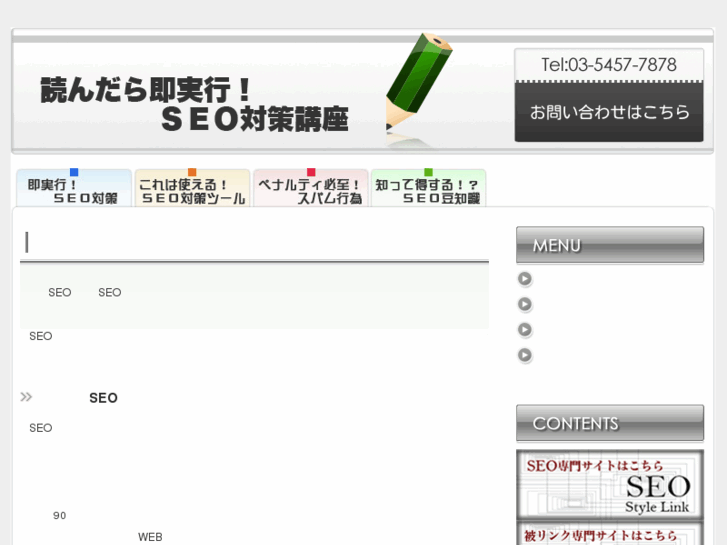Viewport: 727px width, 545px height.
Task: Open the 即実行！SEO対策 tab
Action: pos(74,188)
